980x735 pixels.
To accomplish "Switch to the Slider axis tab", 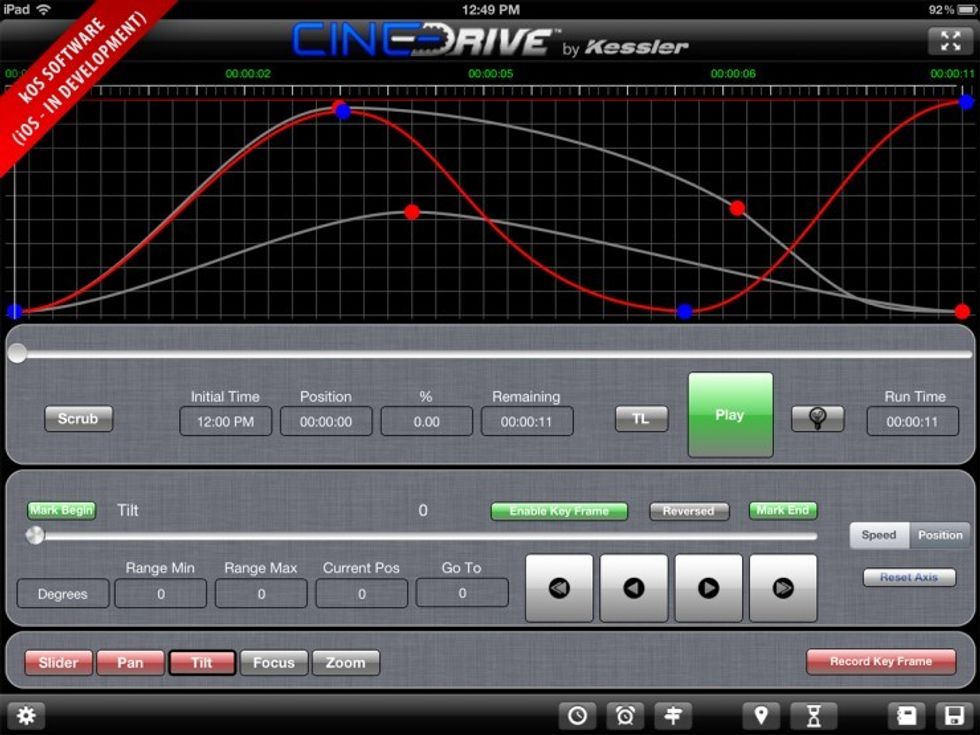I will pyautogui.click(x=58, y=662).
